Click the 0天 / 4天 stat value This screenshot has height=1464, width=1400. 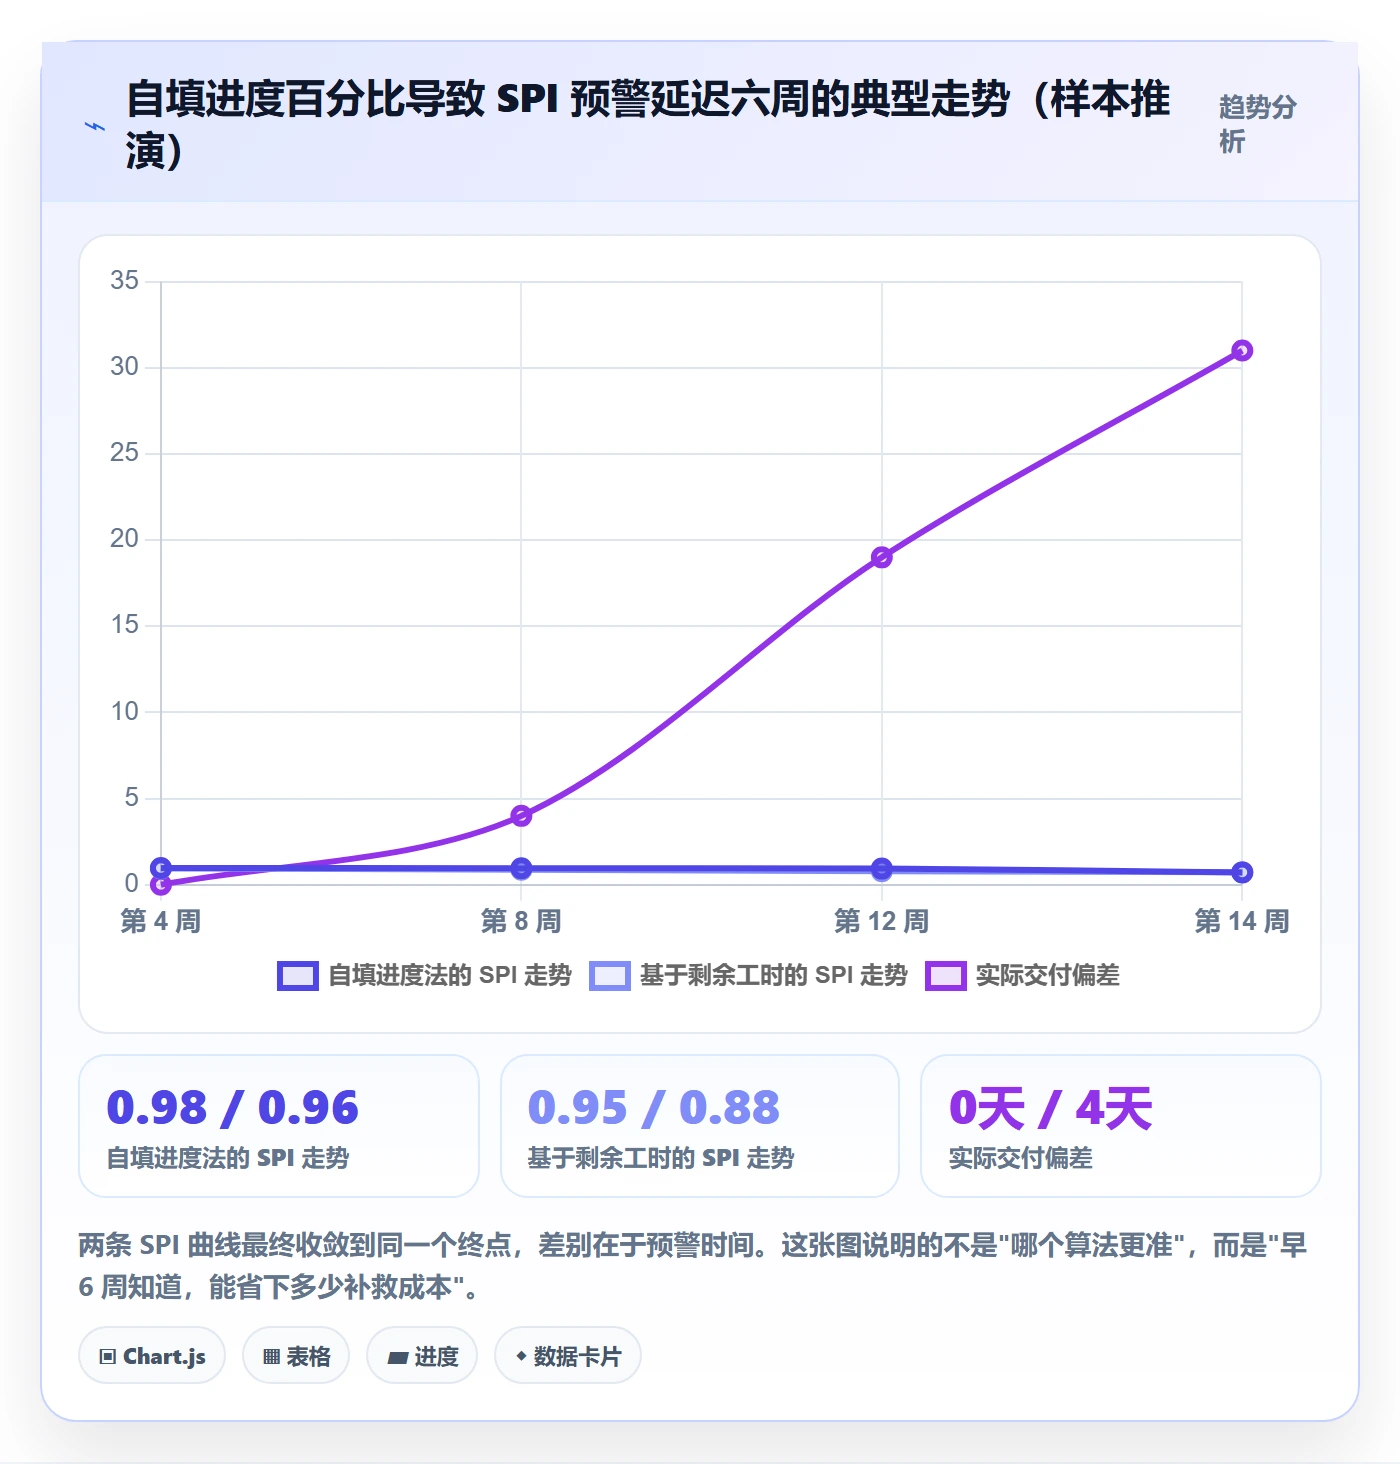1051,1108
